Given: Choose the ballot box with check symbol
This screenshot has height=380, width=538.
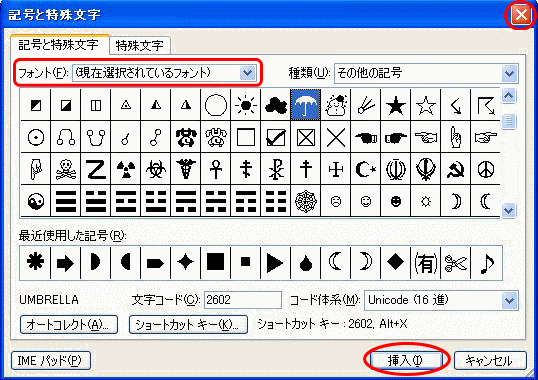Looking at the screenshot, I should tap(276, 137).
